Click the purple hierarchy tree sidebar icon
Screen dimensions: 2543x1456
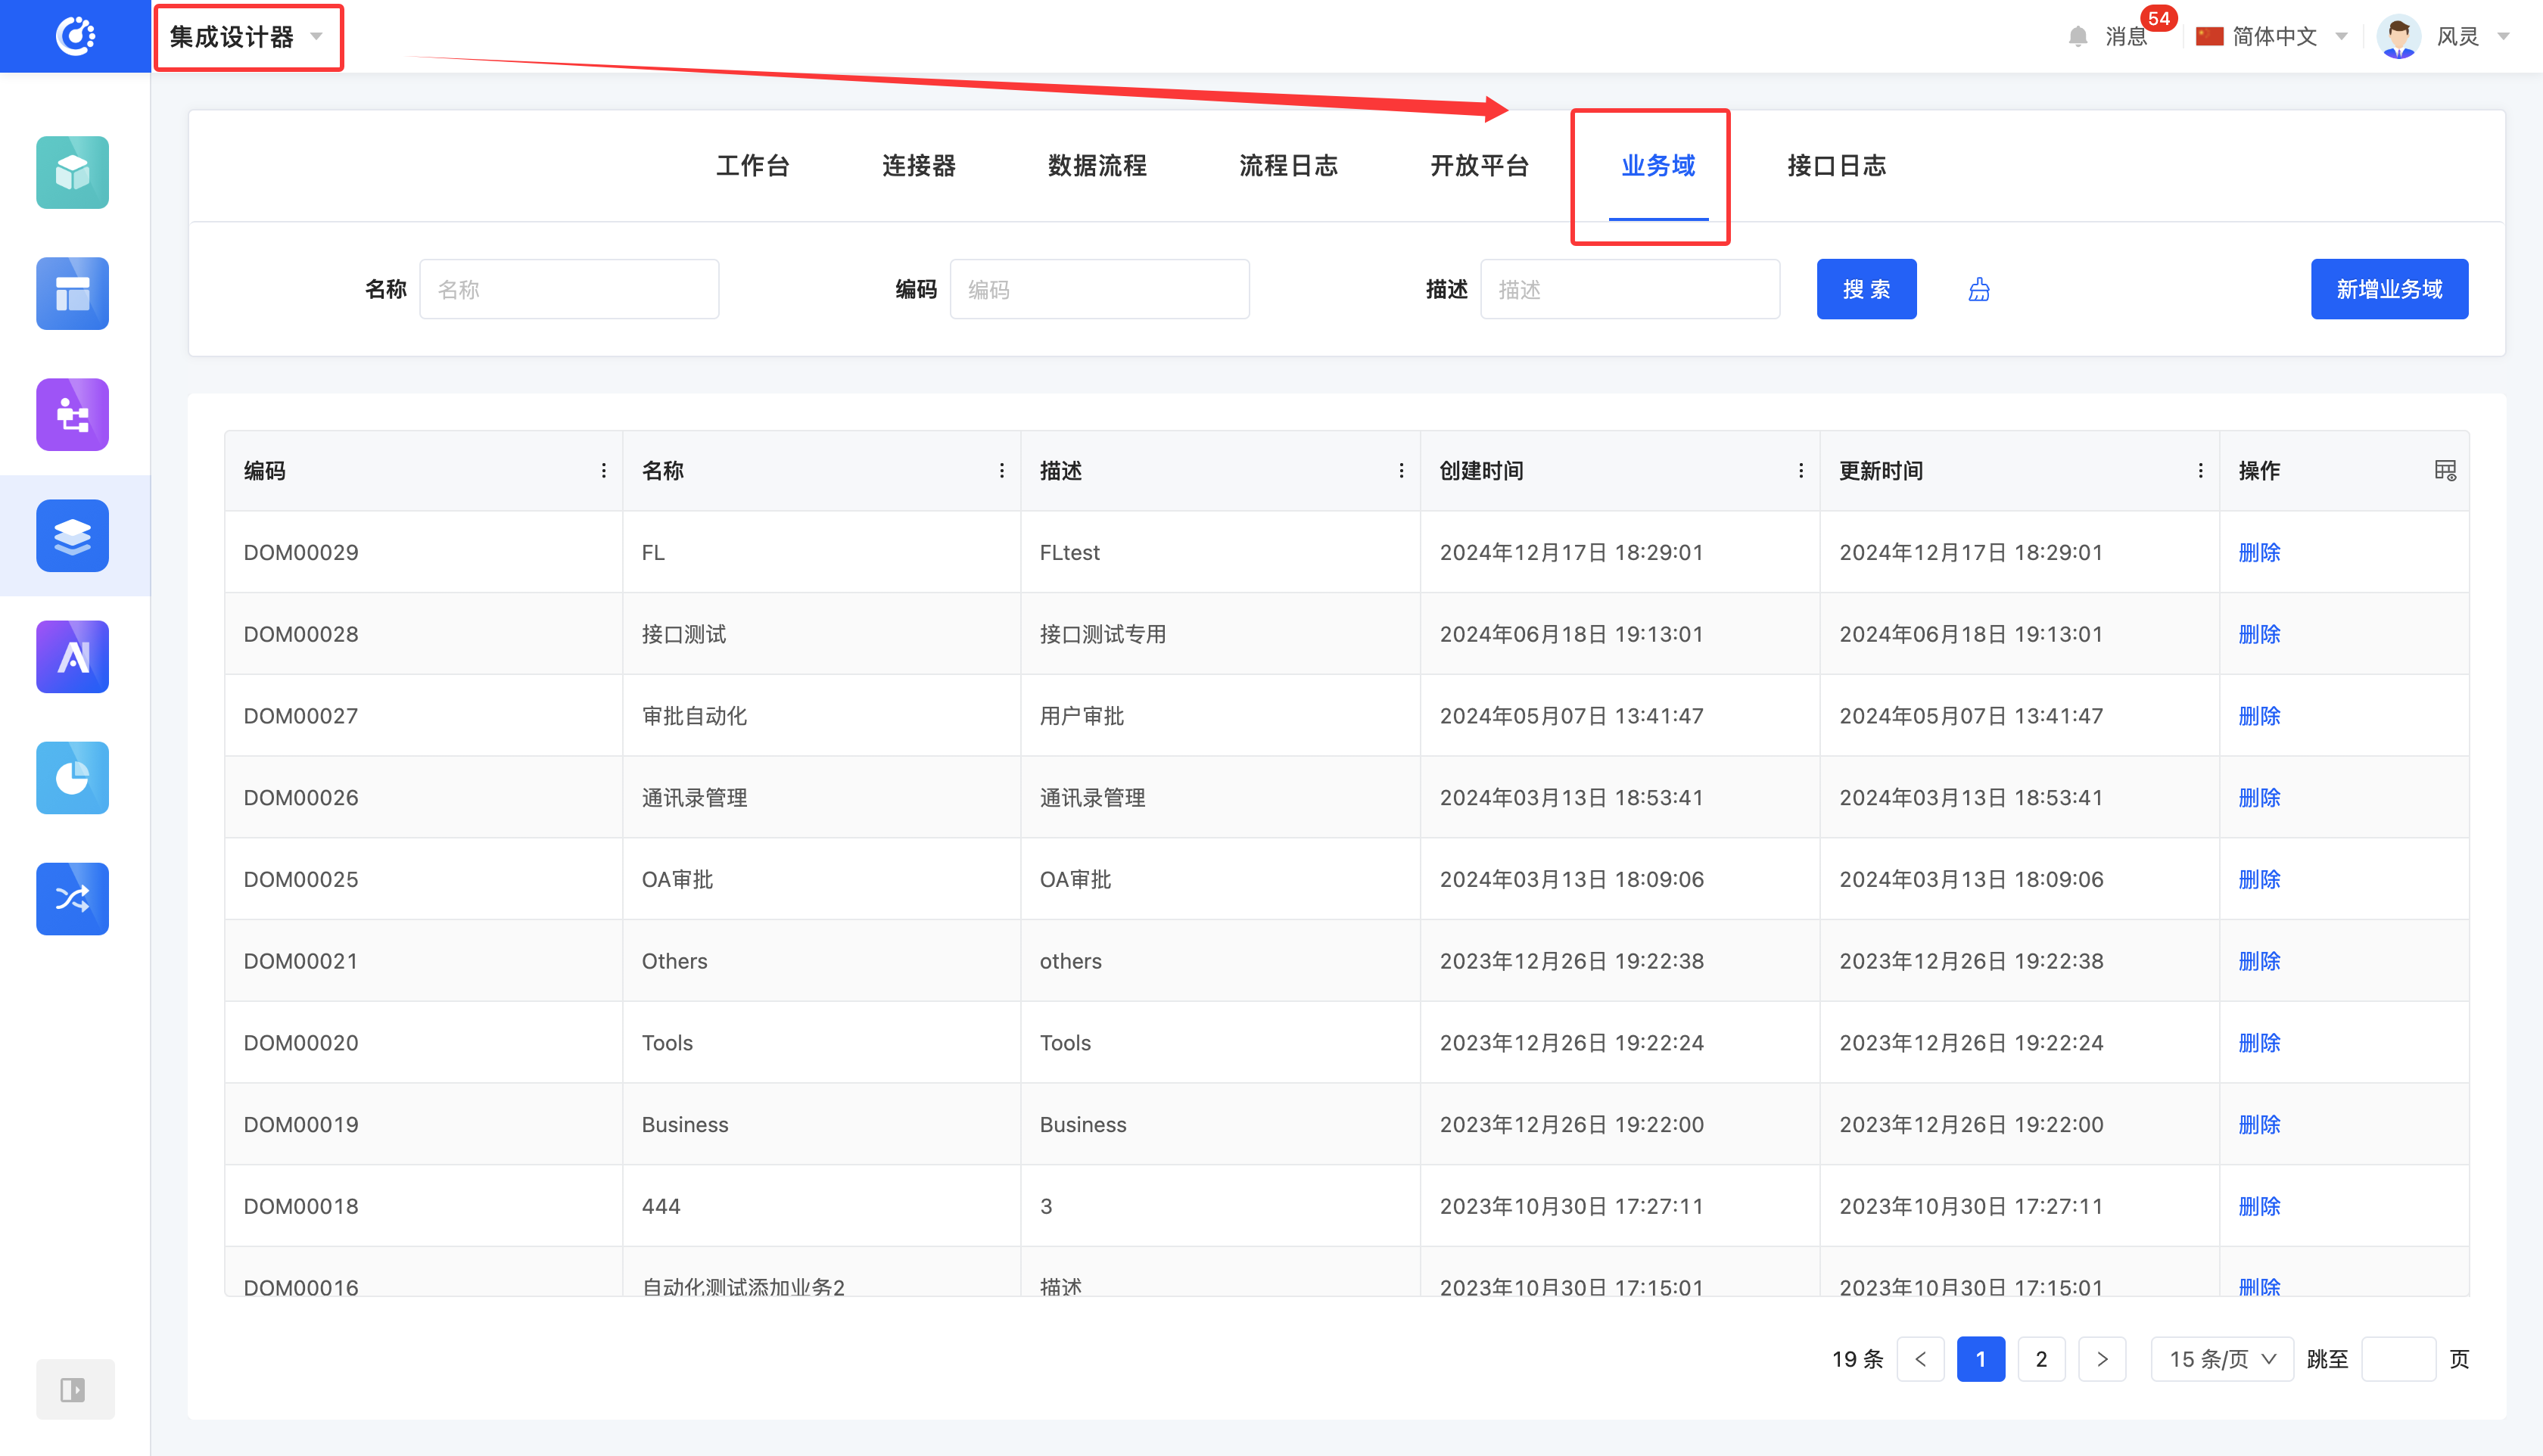click(x=72, y=414)
